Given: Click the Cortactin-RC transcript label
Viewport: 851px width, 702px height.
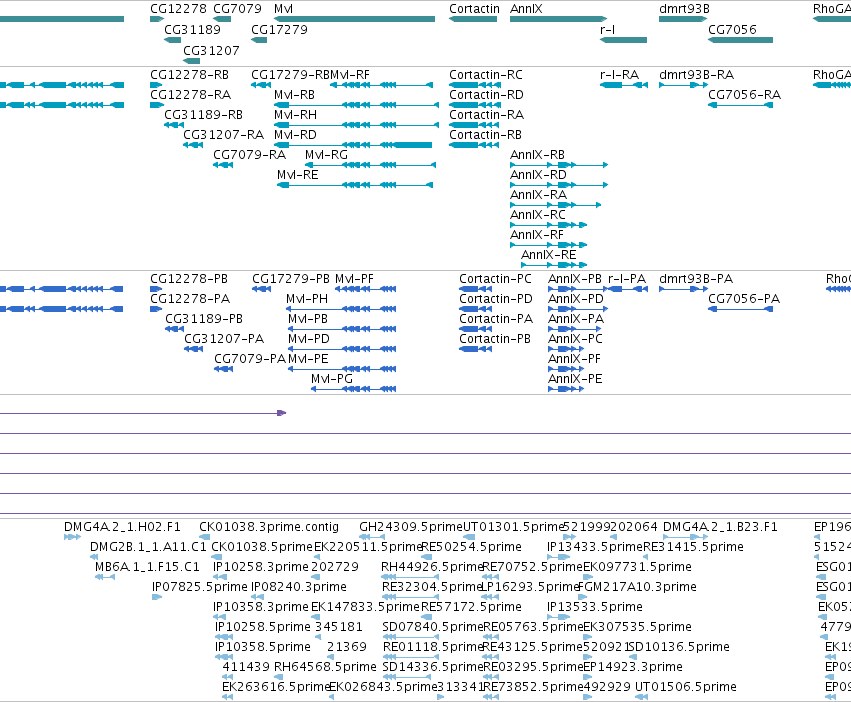Looking at the screenshot, I should 486,74.
